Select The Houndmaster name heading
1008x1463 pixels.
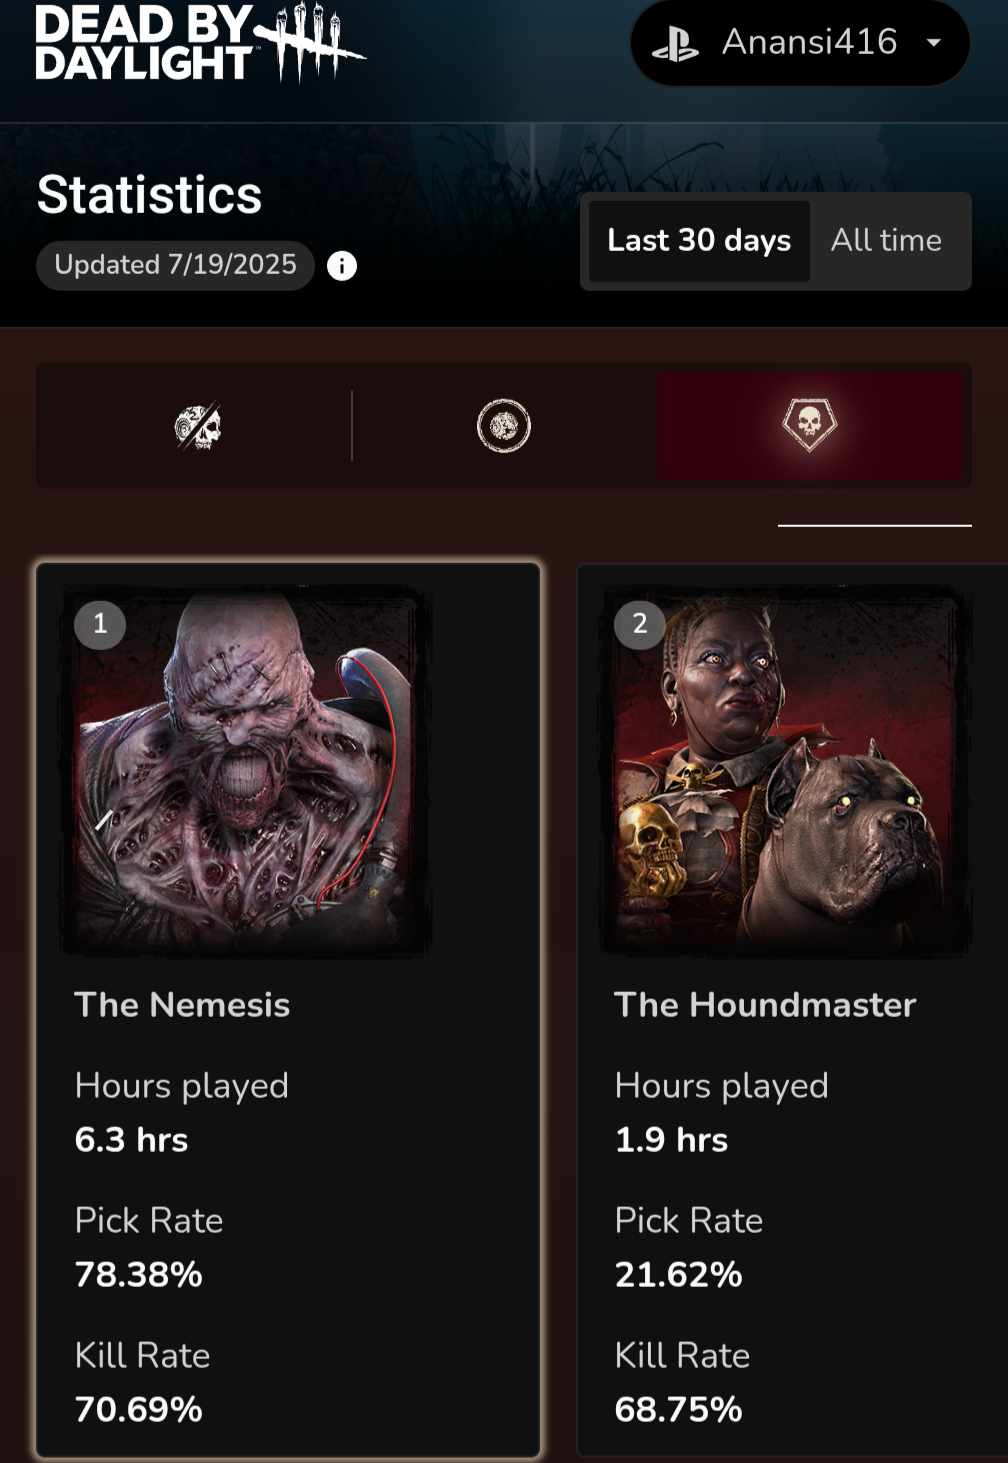(x=765, y=1005)
